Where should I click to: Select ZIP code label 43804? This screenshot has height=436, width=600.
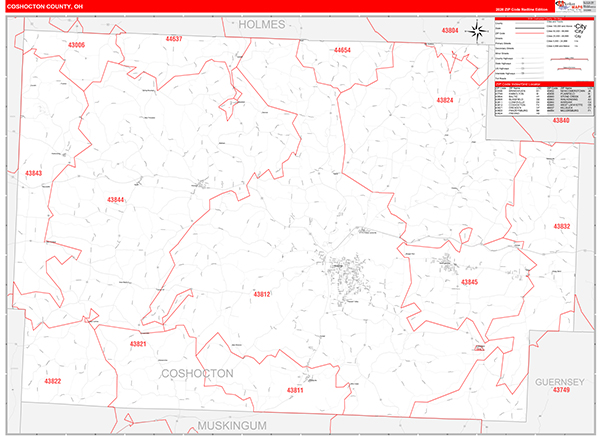click(450, 31)
